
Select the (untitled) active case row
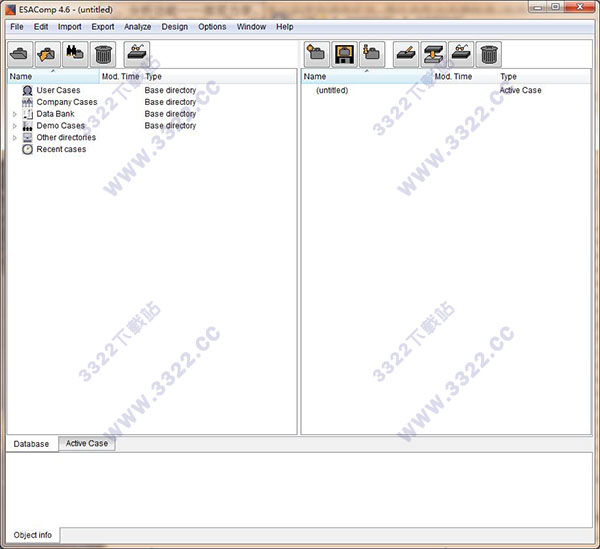pyautogui.click(x=332, y=90)
